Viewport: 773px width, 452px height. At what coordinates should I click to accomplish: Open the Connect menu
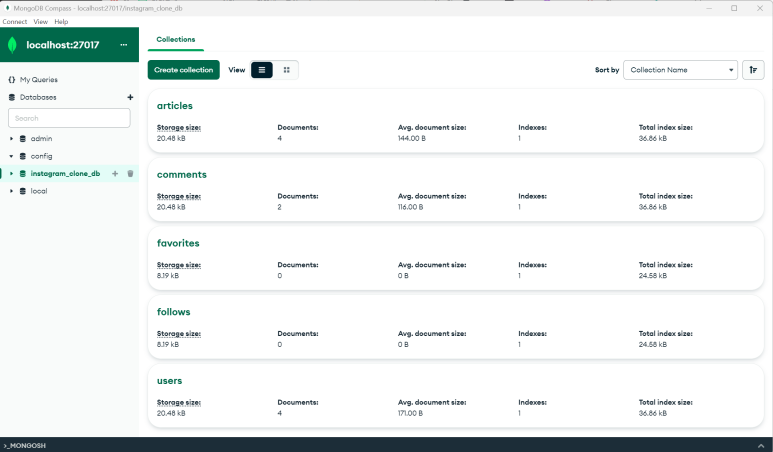15,22
